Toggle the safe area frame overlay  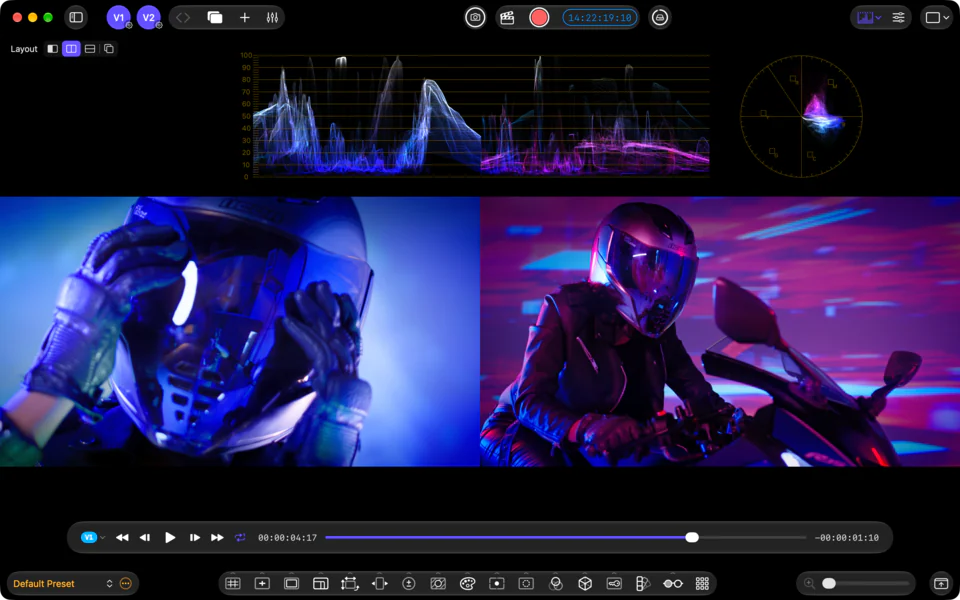coord(291,583)
